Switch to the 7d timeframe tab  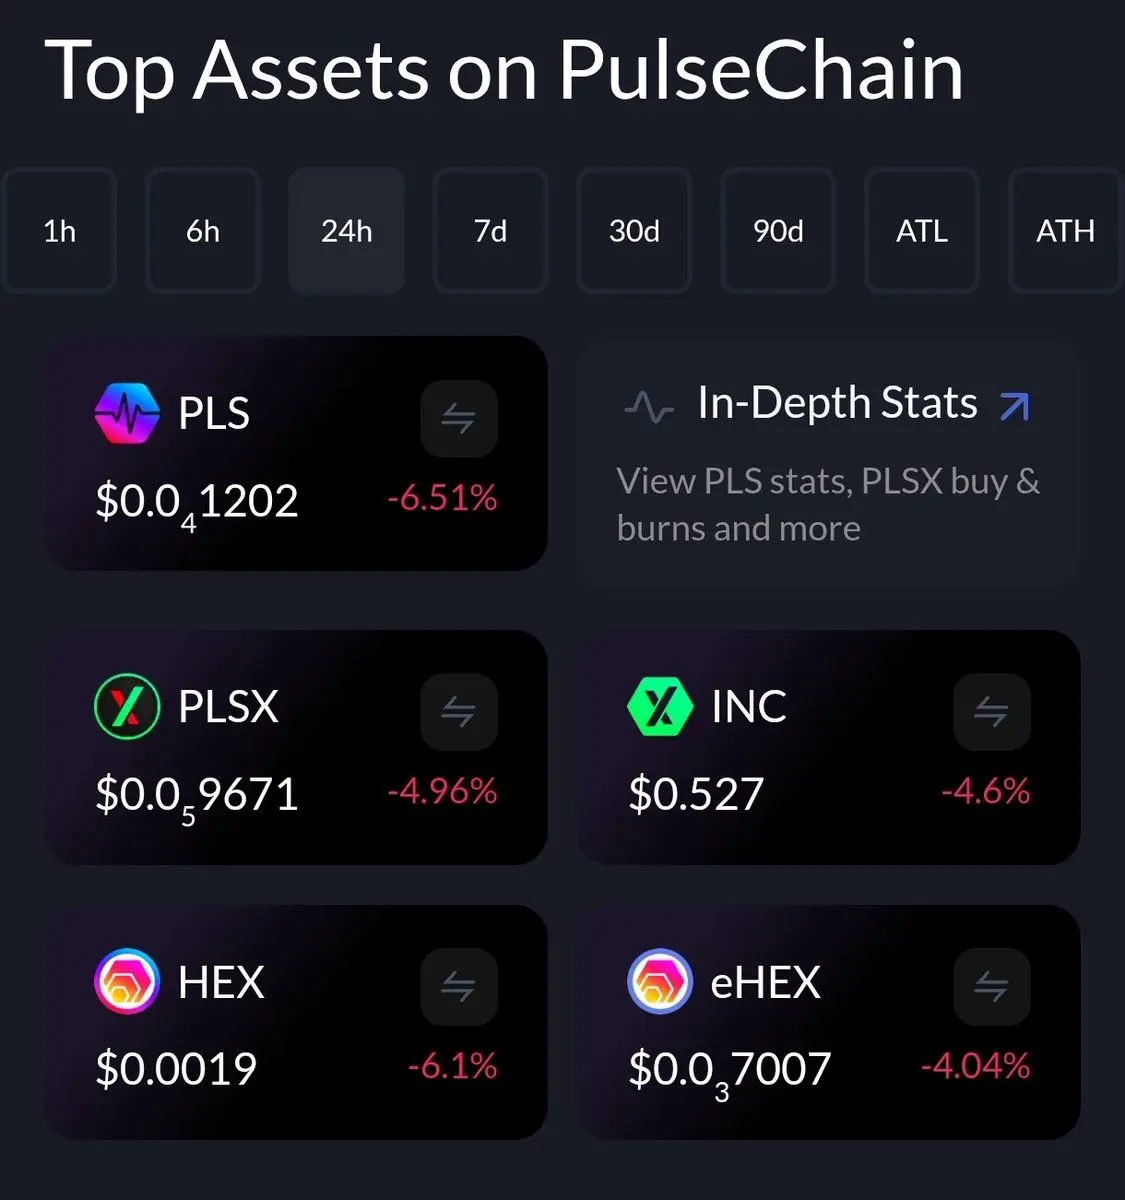[x=490, y=231]
